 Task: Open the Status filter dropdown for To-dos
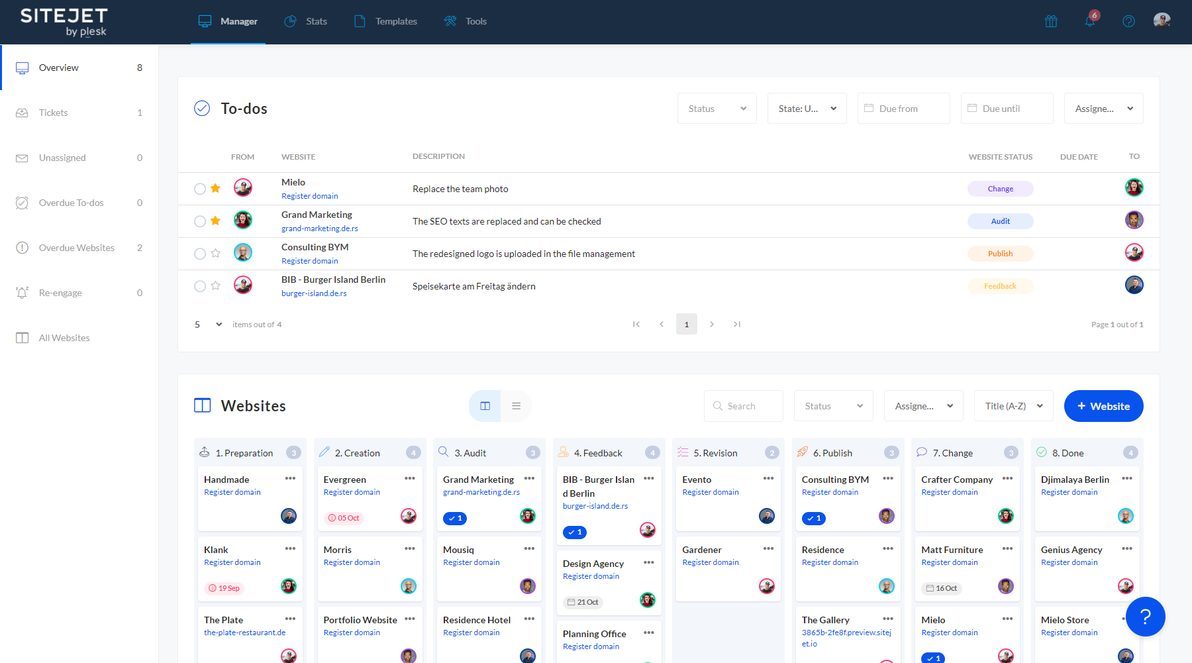pos(716,108)
